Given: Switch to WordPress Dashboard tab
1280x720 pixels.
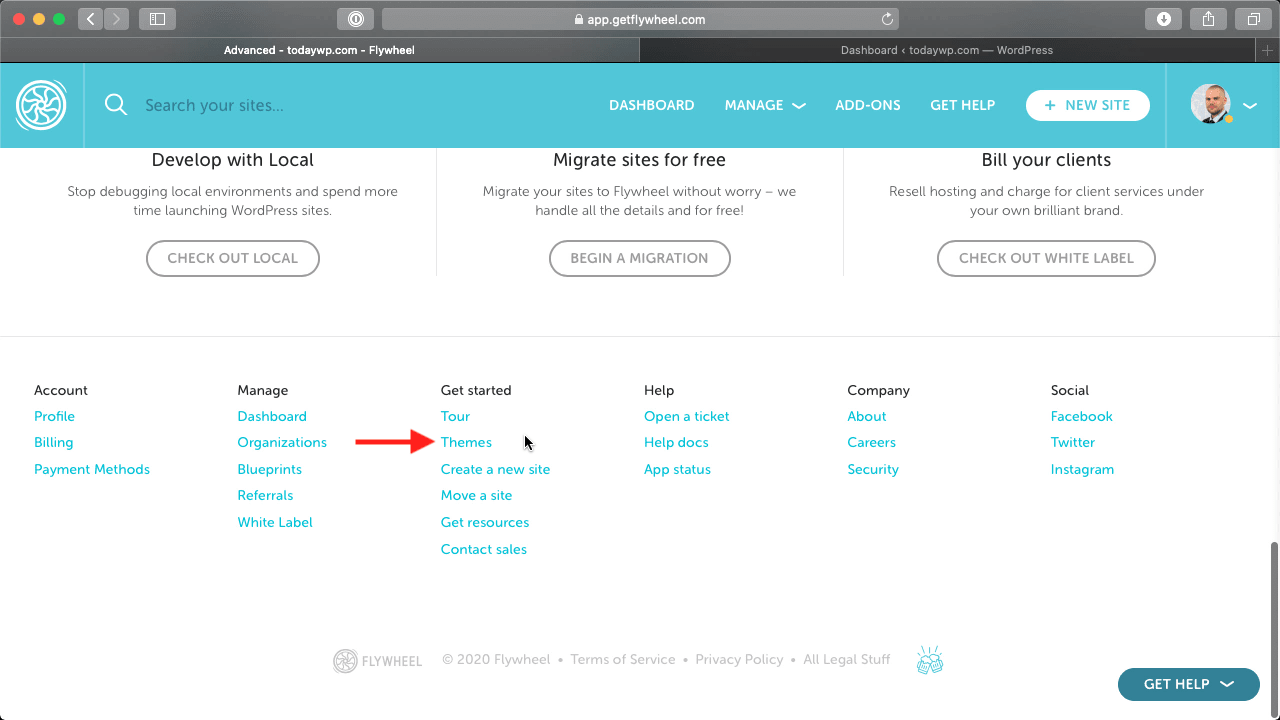Looking at the screenshot, I should (x=947, y=50).
